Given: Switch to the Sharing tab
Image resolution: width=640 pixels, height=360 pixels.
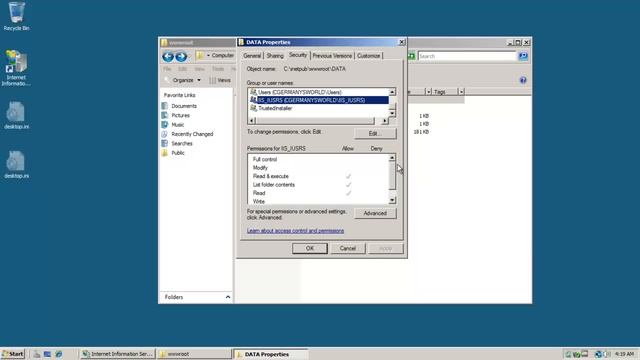Looking at the screenshot, I should [x=275, y=56].
